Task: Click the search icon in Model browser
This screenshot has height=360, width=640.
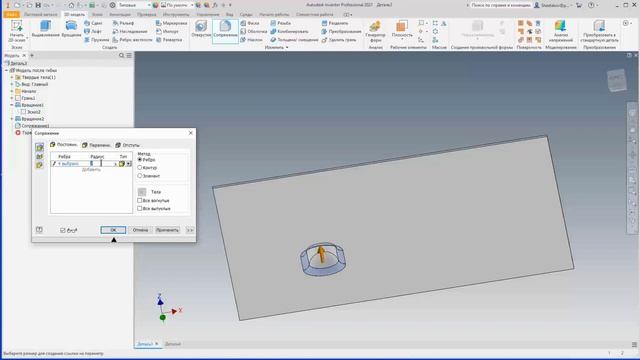Action: pyautogui.click(x=121, y=56)
